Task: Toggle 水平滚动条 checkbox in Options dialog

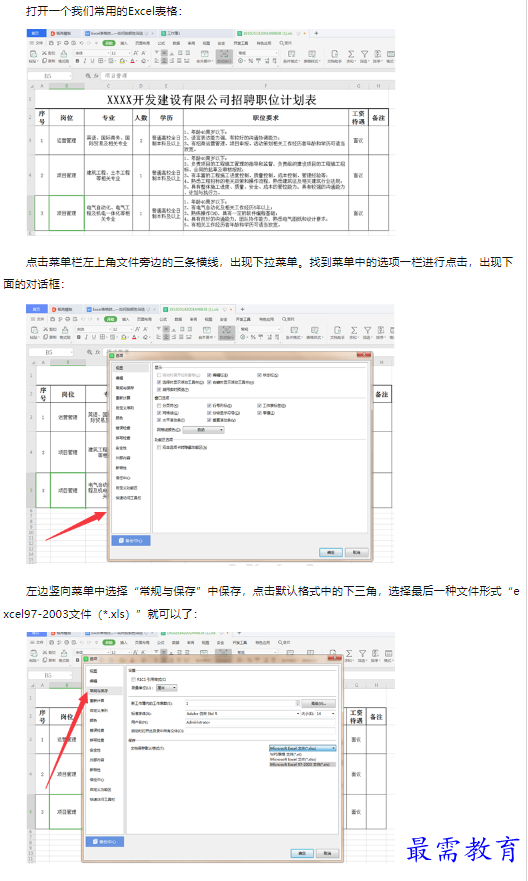Action: point(159,420)
